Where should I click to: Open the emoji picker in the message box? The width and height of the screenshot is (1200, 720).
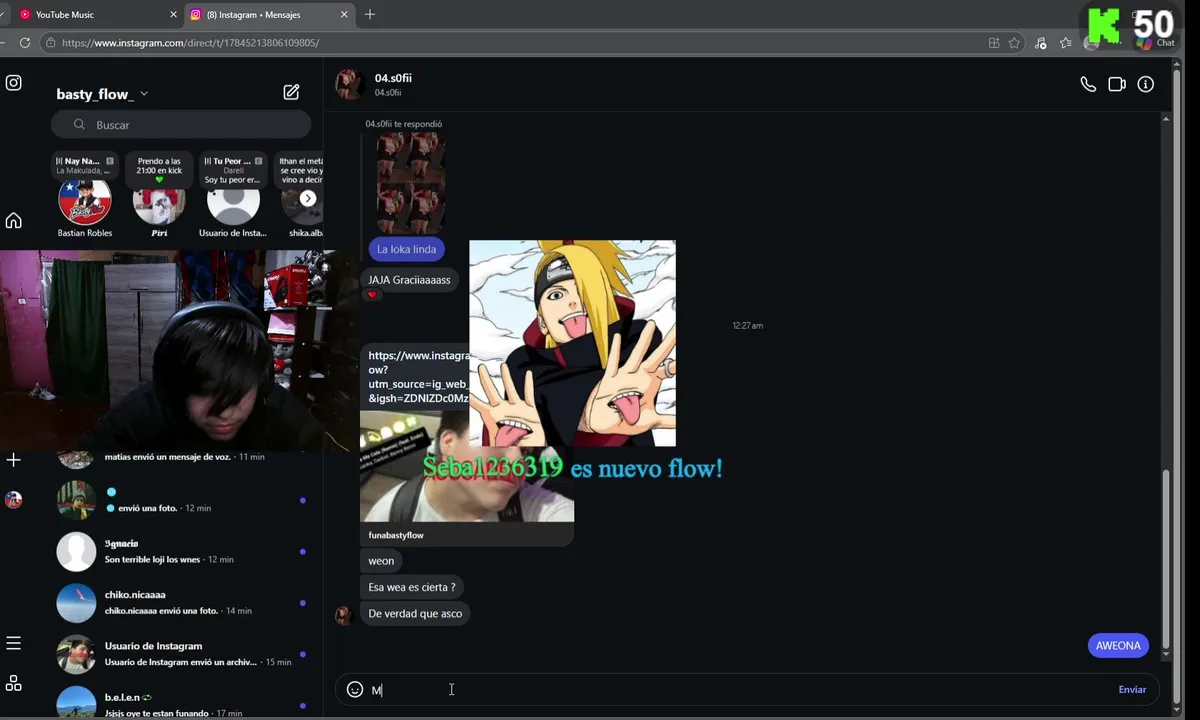(x=354, y=689)
